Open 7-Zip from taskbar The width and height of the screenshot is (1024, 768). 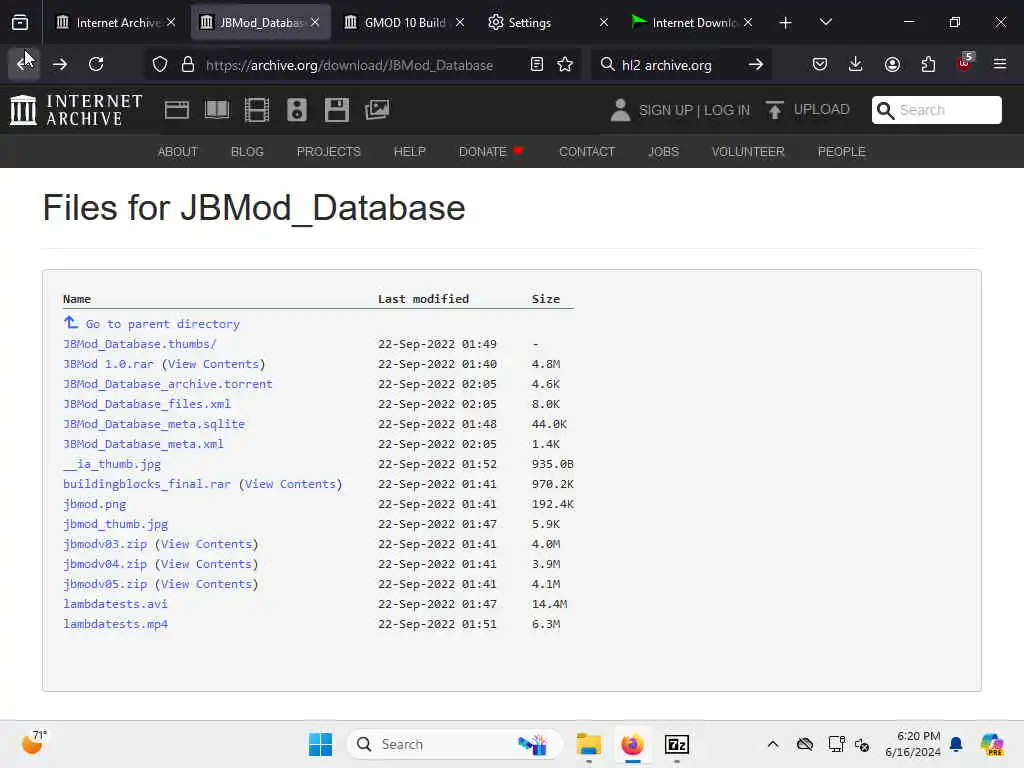677,744
